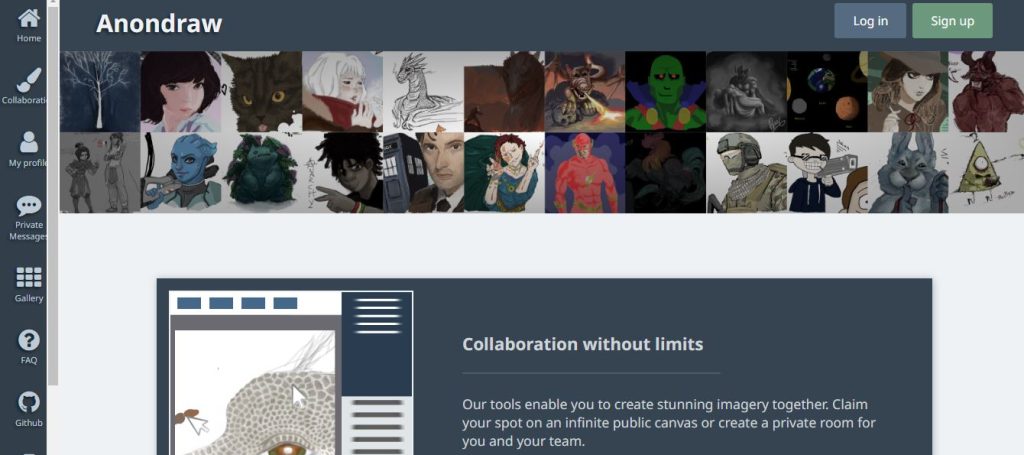
Task: Open the fire-breathing monster artwork
Action: click(585, 91)
